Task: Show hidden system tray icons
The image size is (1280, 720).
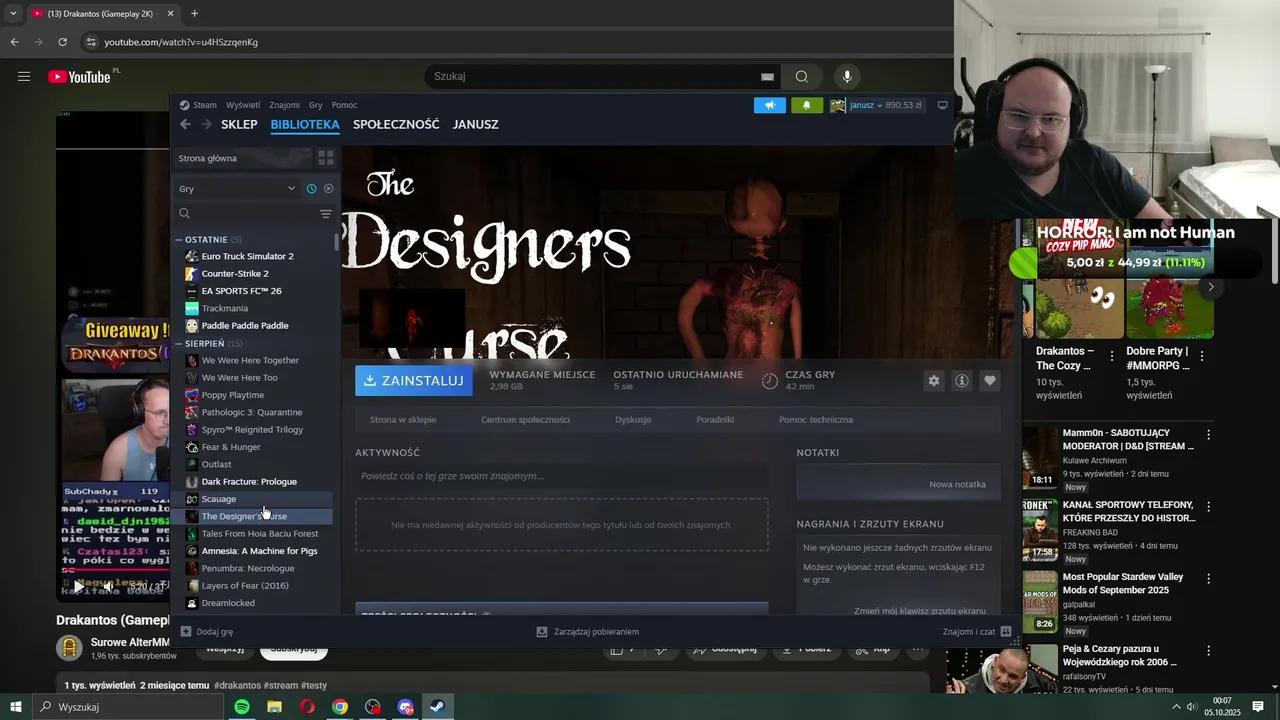Action: pos(1176,707)
